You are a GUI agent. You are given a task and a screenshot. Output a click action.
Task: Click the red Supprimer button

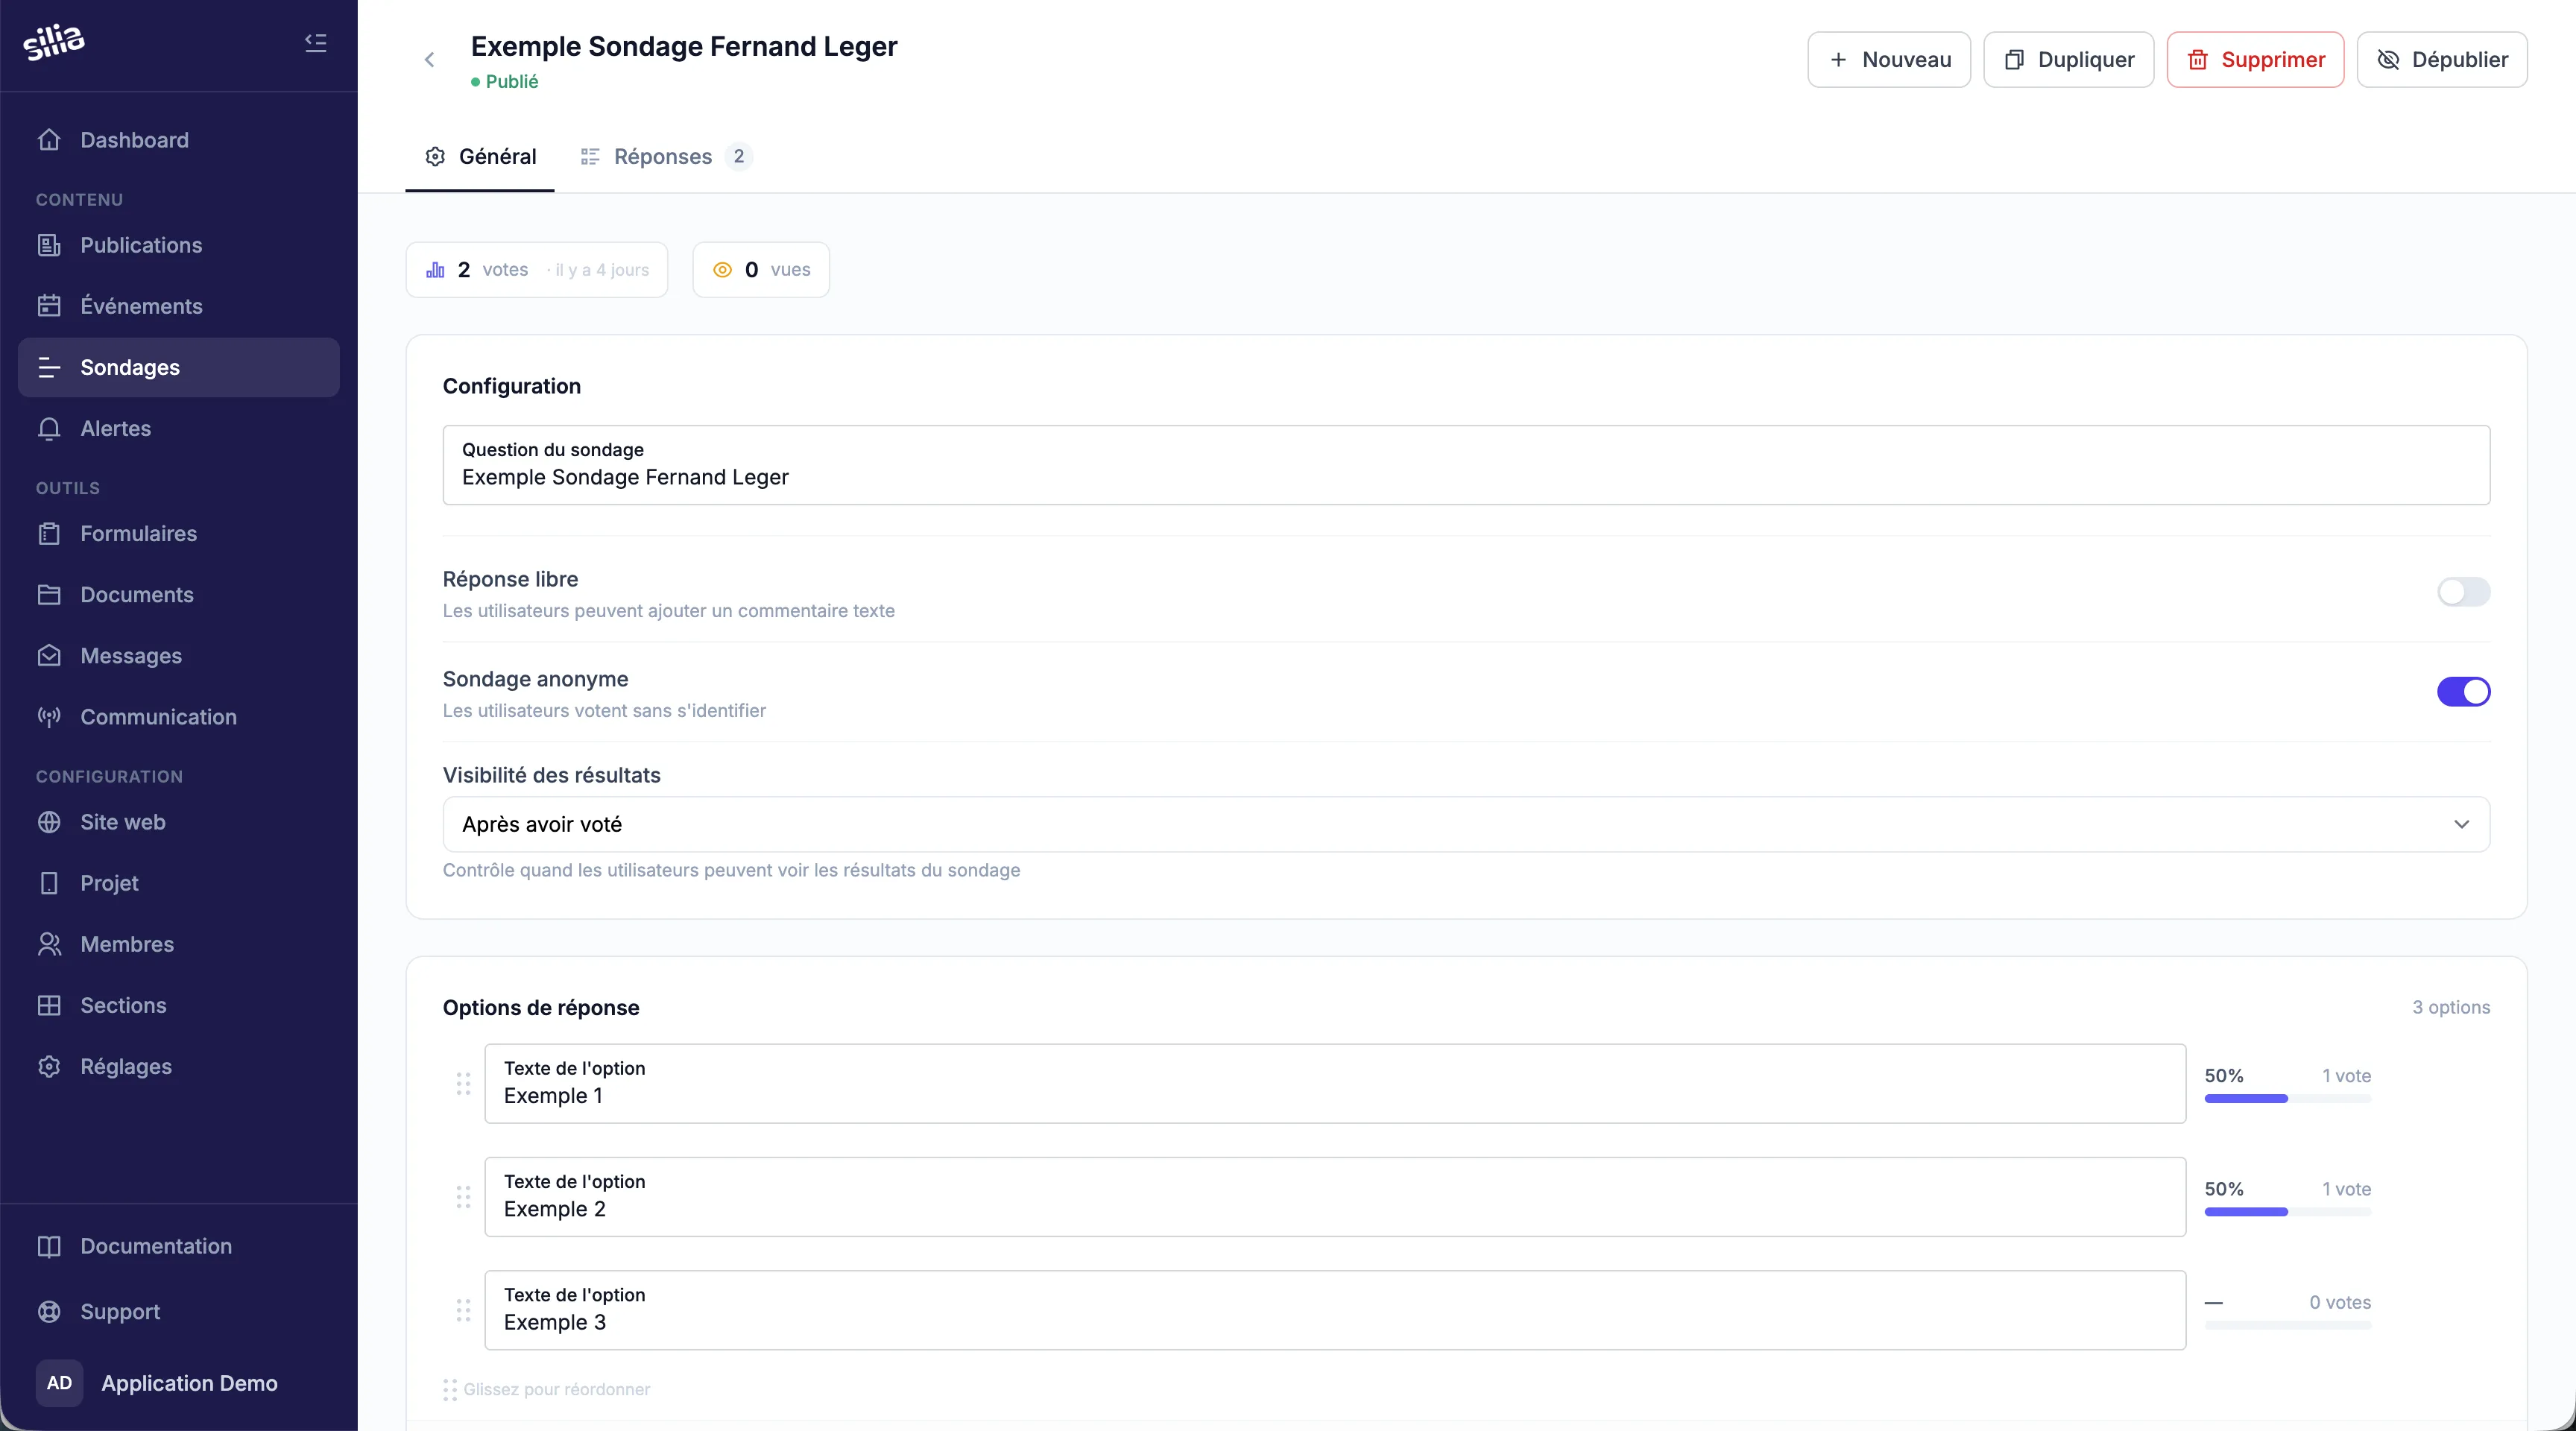pos(2255,60)
